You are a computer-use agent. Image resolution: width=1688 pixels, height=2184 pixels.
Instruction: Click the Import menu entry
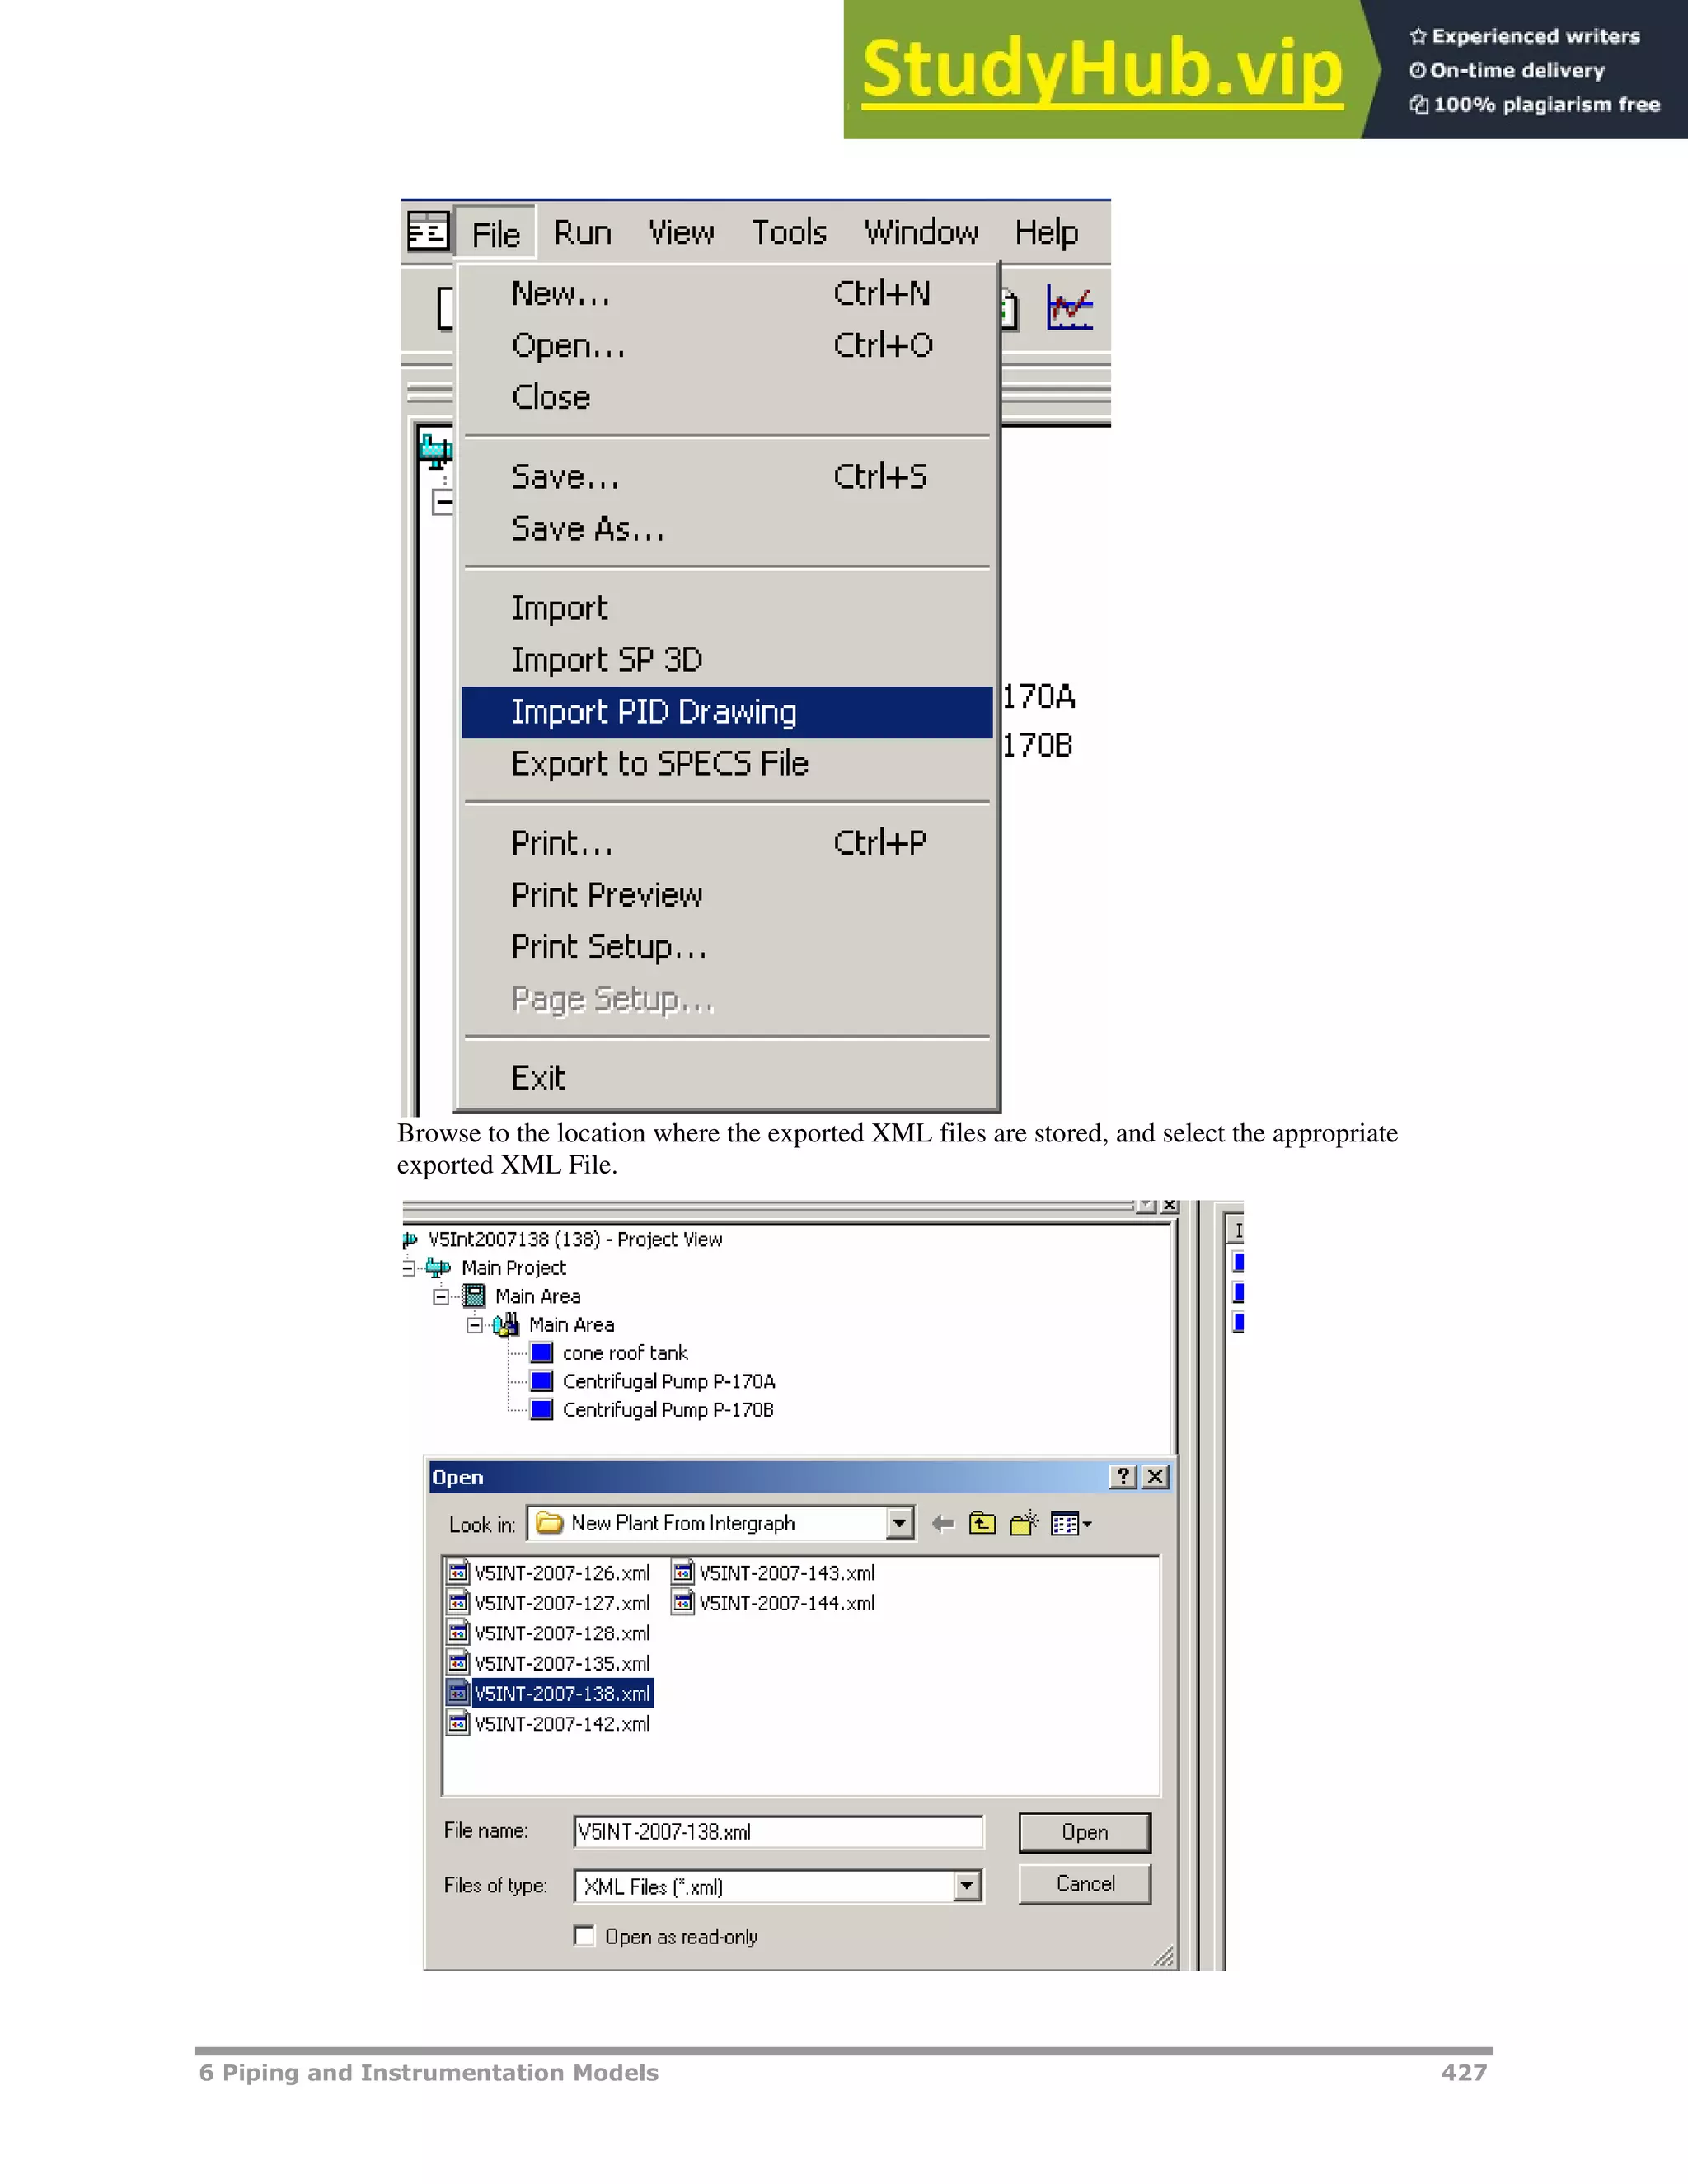[x=727, y=608]
